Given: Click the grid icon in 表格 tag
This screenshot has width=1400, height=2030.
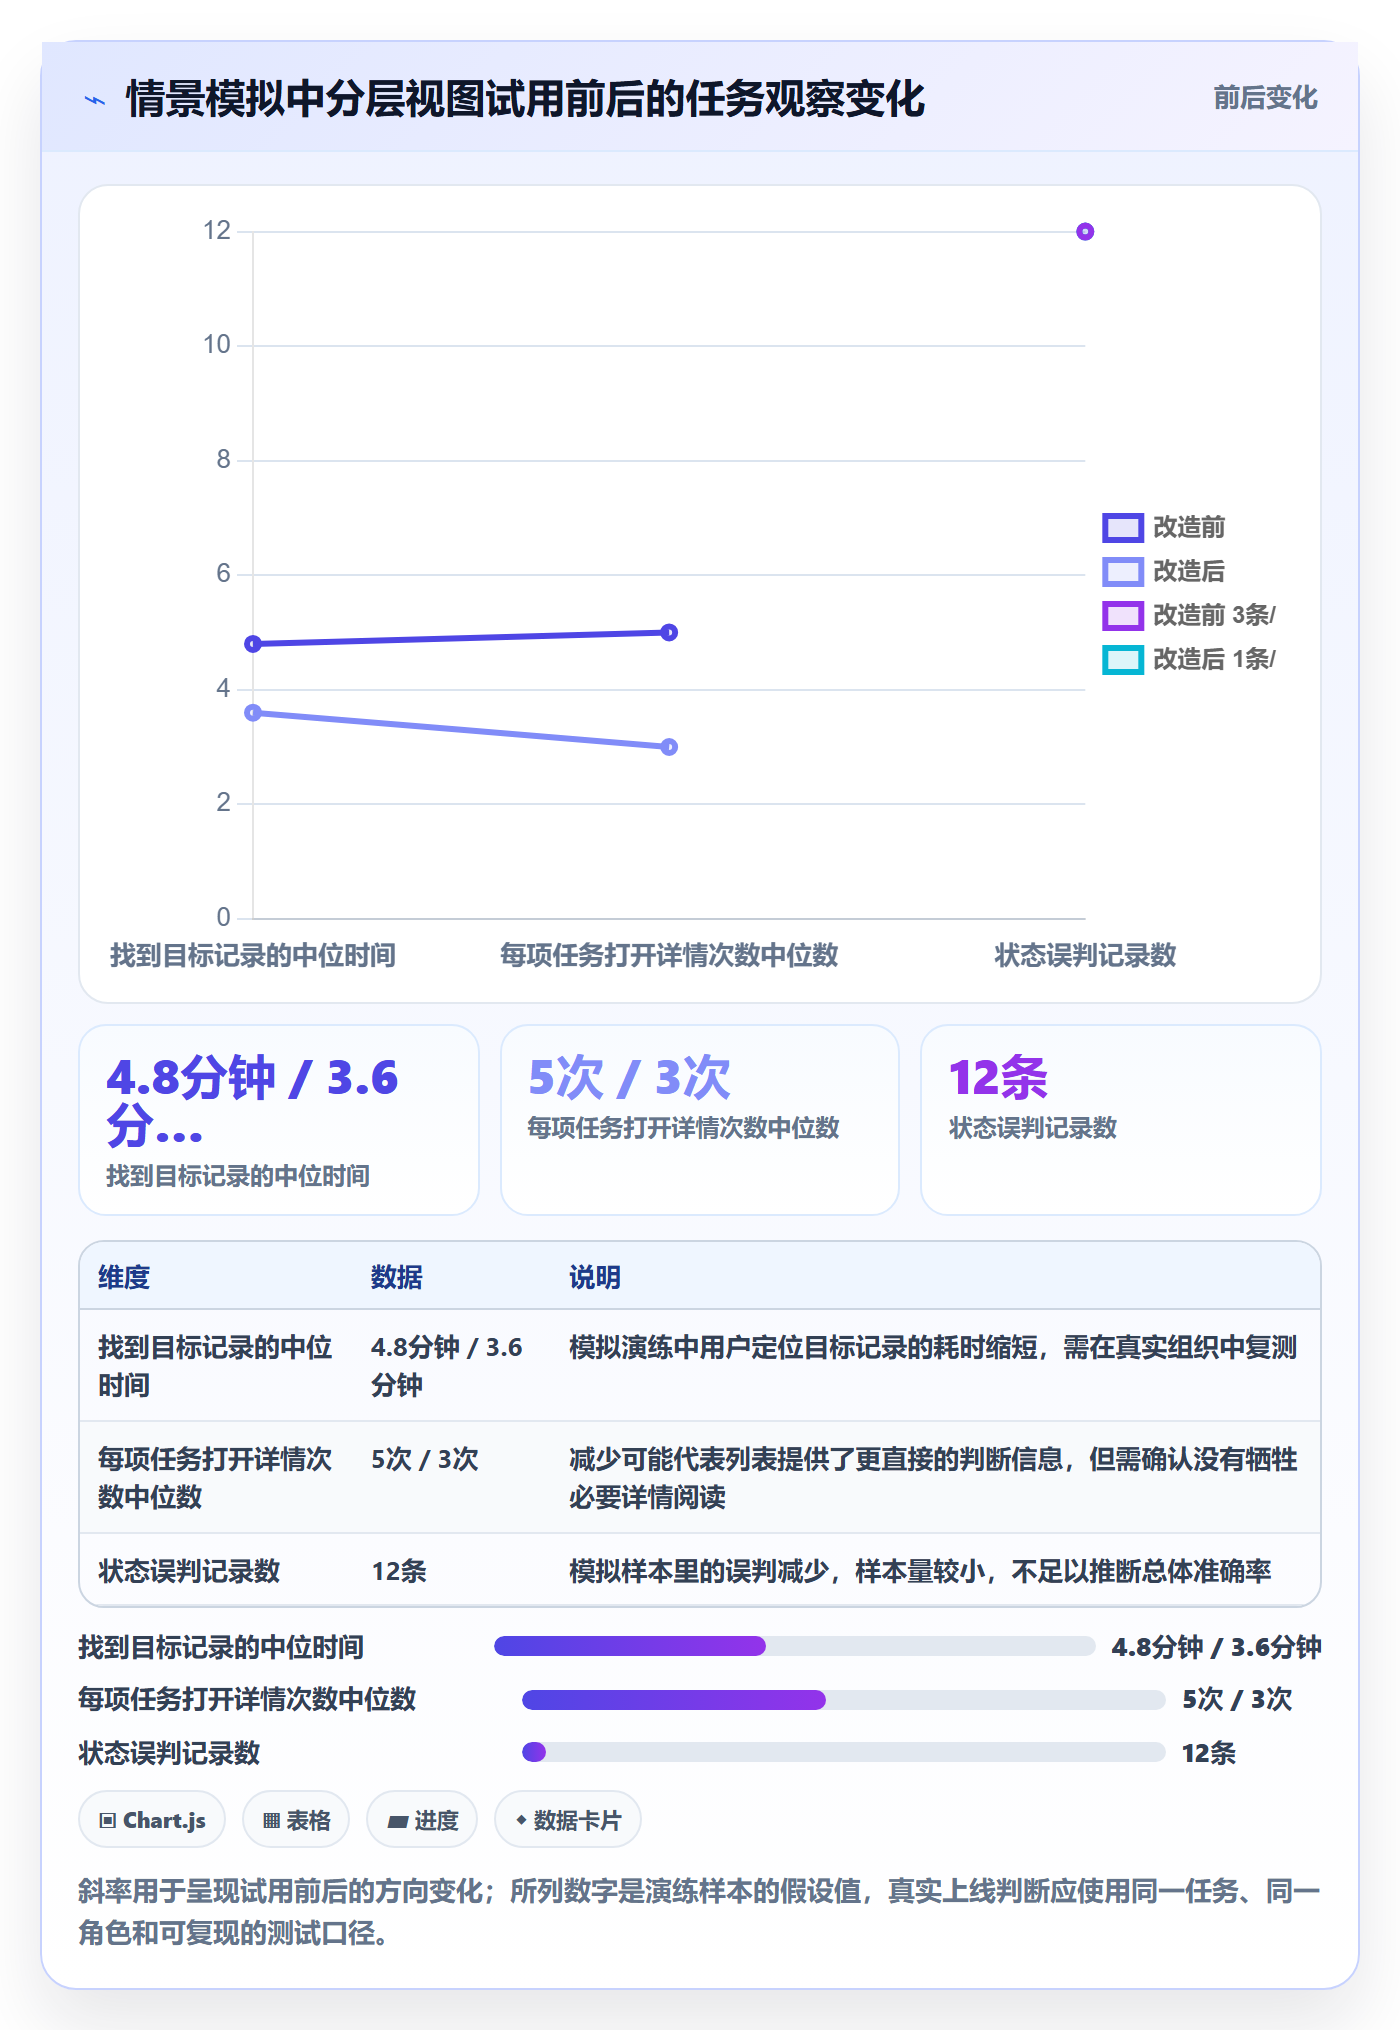Looking at the screenshot, I should [271, 1821].
